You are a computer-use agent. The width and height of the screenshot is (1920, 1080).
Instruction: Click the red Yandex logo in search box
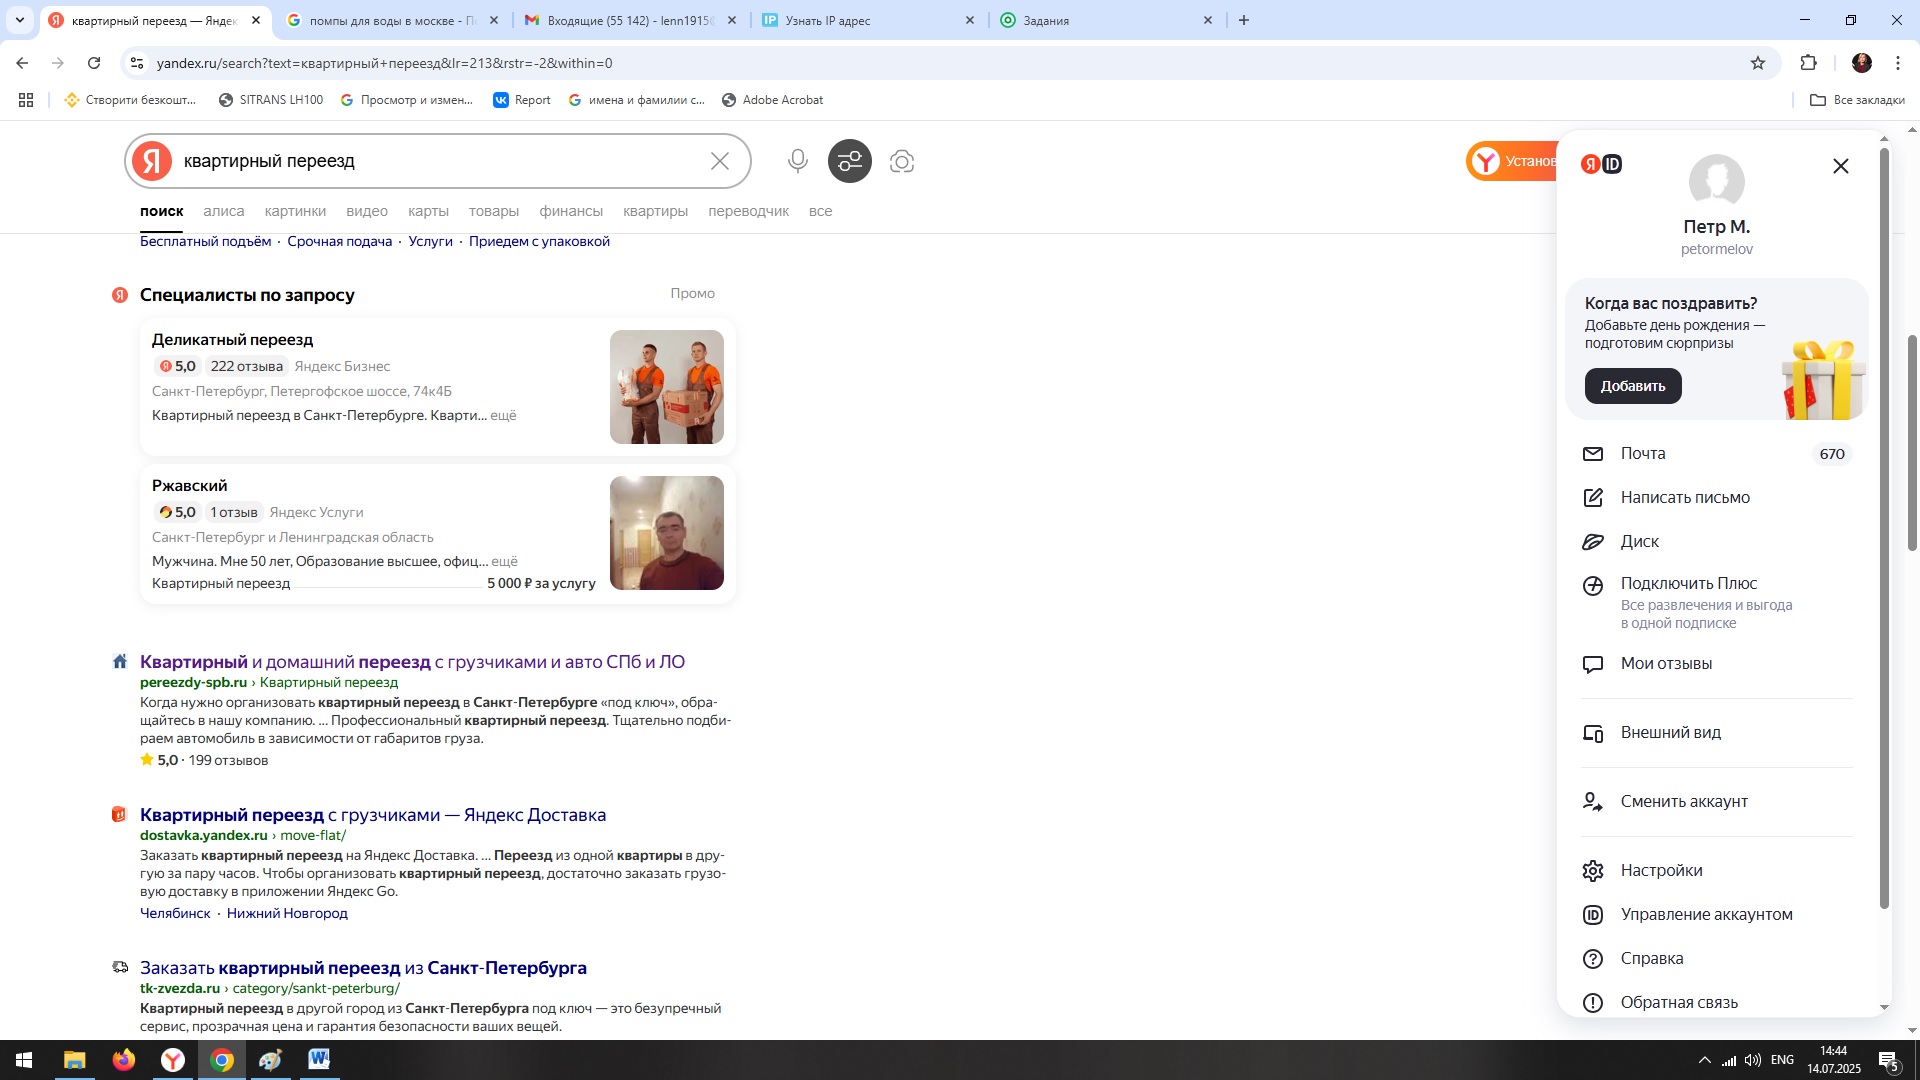(x=152, y=161)
